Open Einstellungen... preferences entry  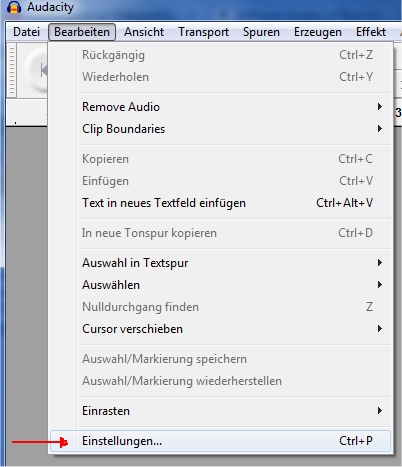coord(220,441)
